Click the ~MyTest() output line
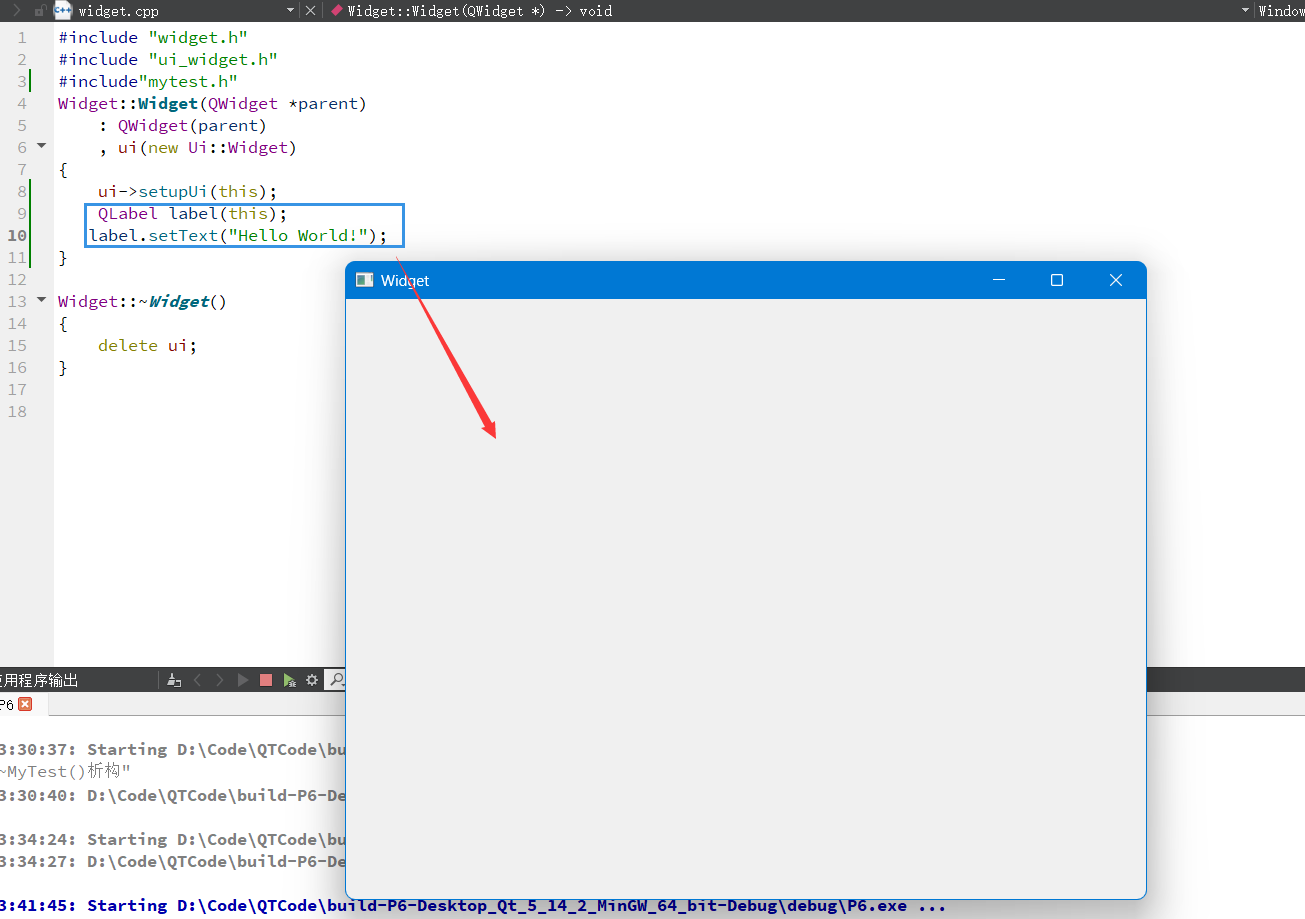The width and height of the screenshot is (1305, 919). click(x=65, y=772)
